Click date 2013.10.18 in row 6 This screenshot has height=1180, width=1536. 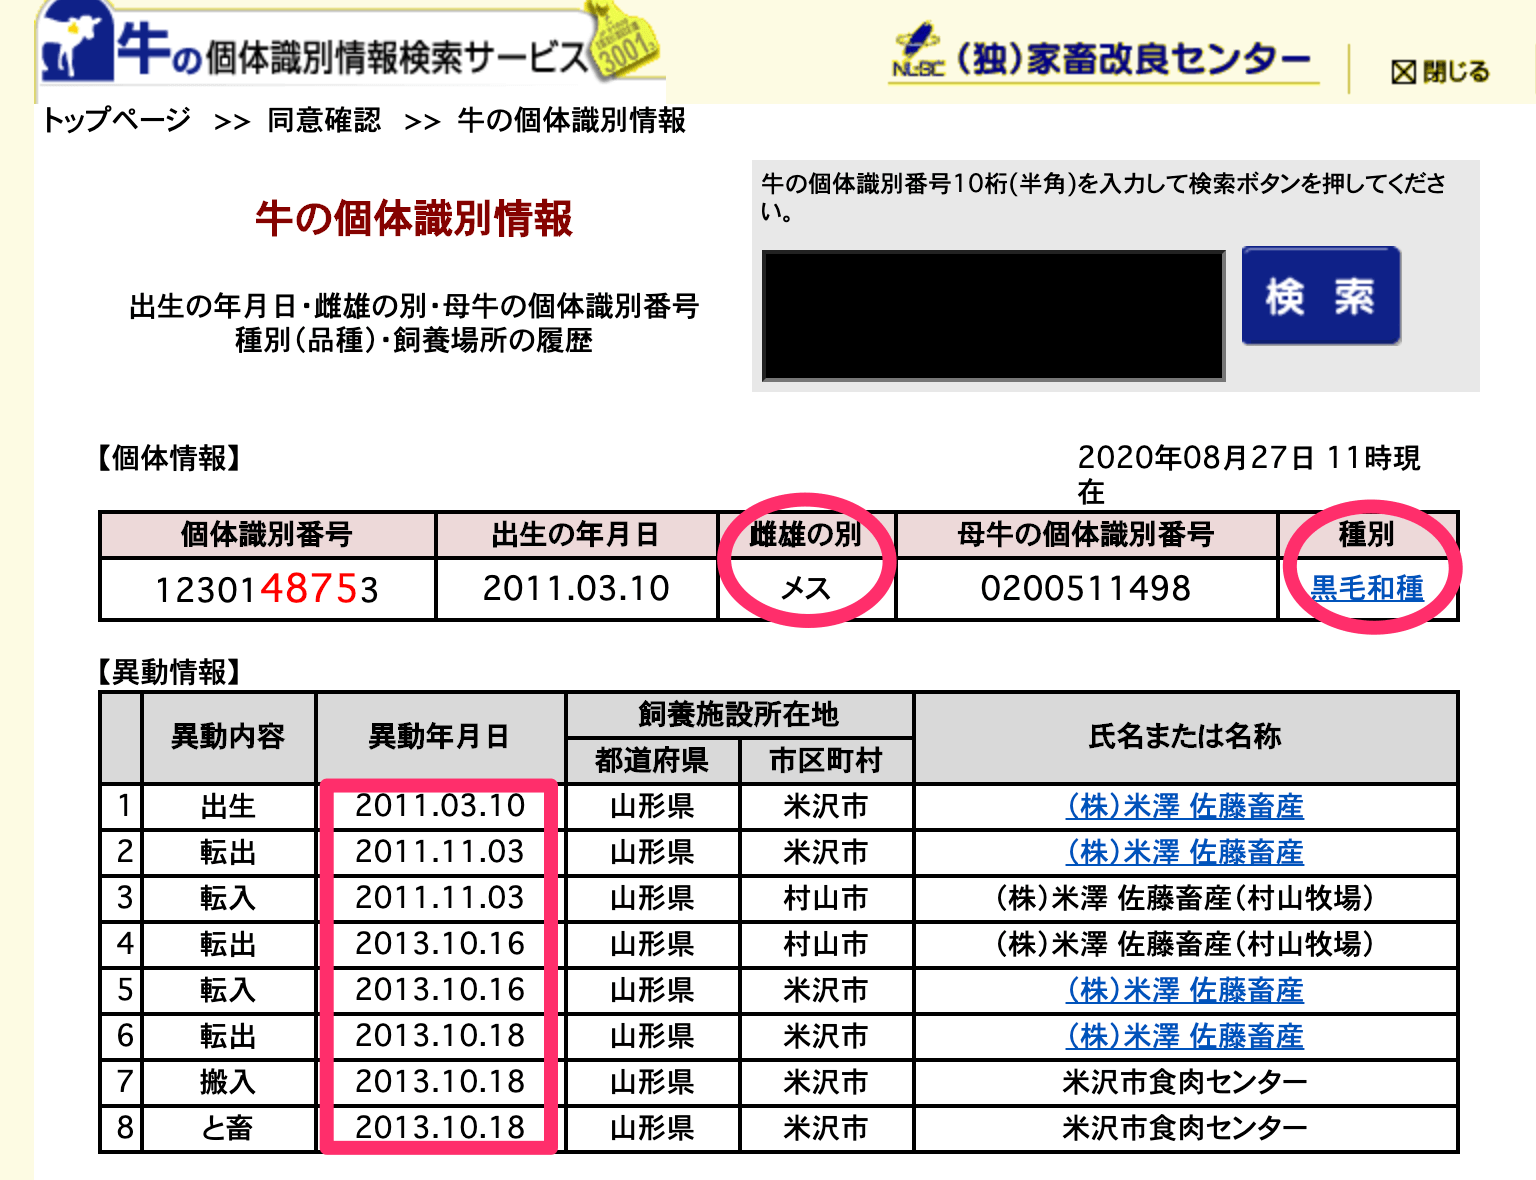point(440,1036)
